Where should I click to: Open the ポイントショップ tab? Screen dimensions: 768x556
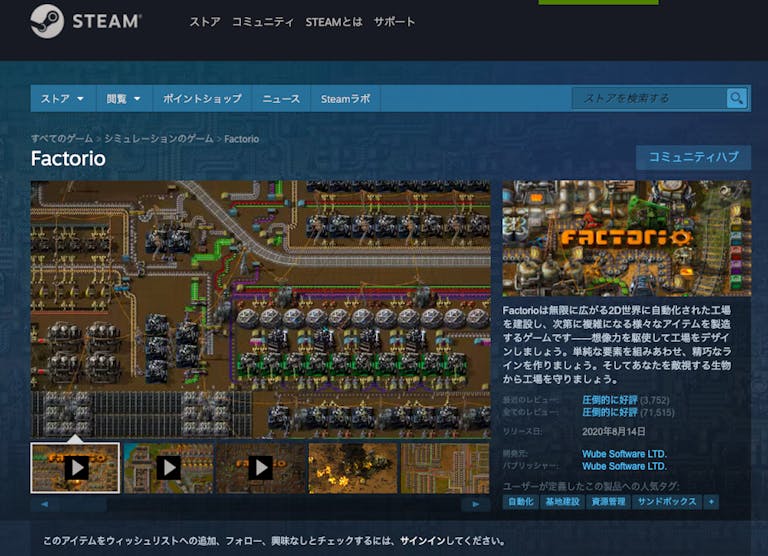(202, 98)
